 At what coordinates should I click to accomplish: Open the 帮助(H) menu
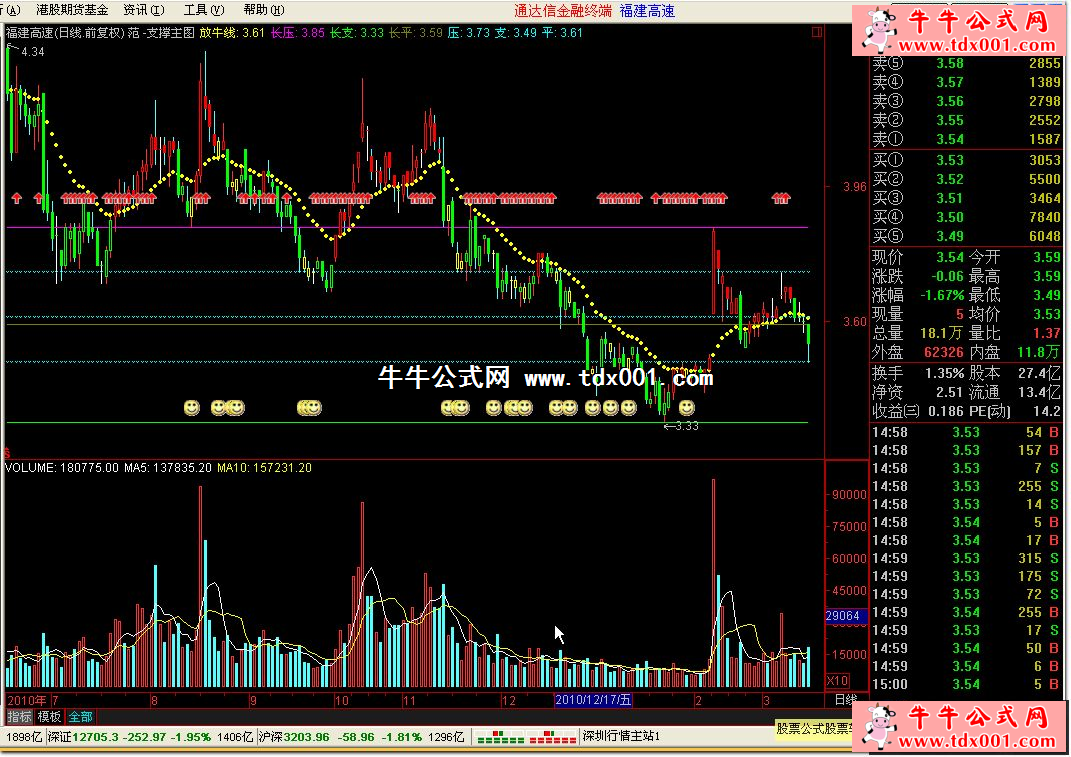point(264,10)
